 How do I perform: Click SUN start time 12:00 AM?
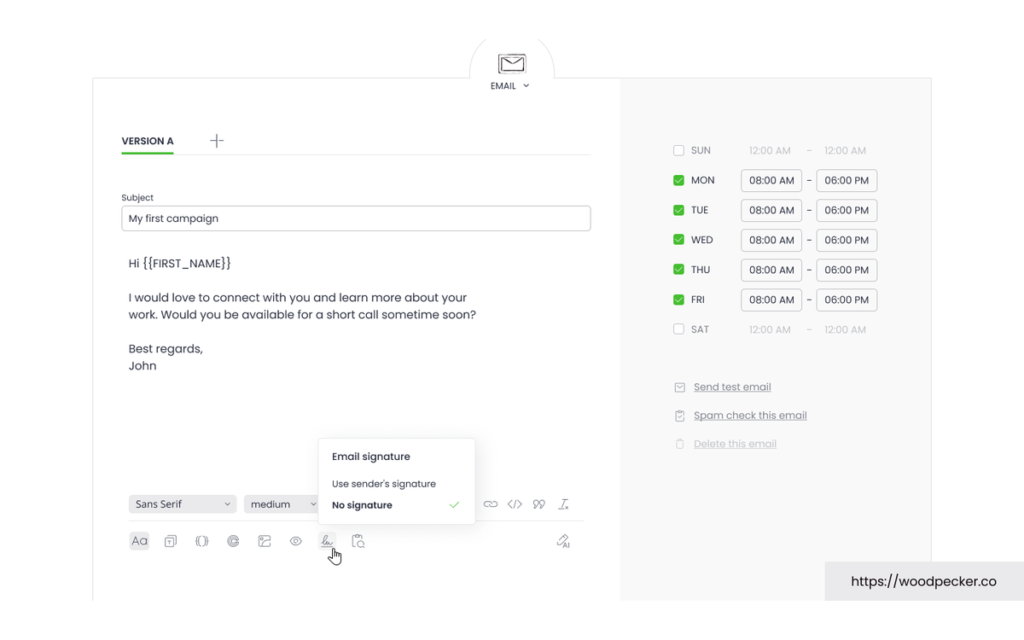point(770,150)
